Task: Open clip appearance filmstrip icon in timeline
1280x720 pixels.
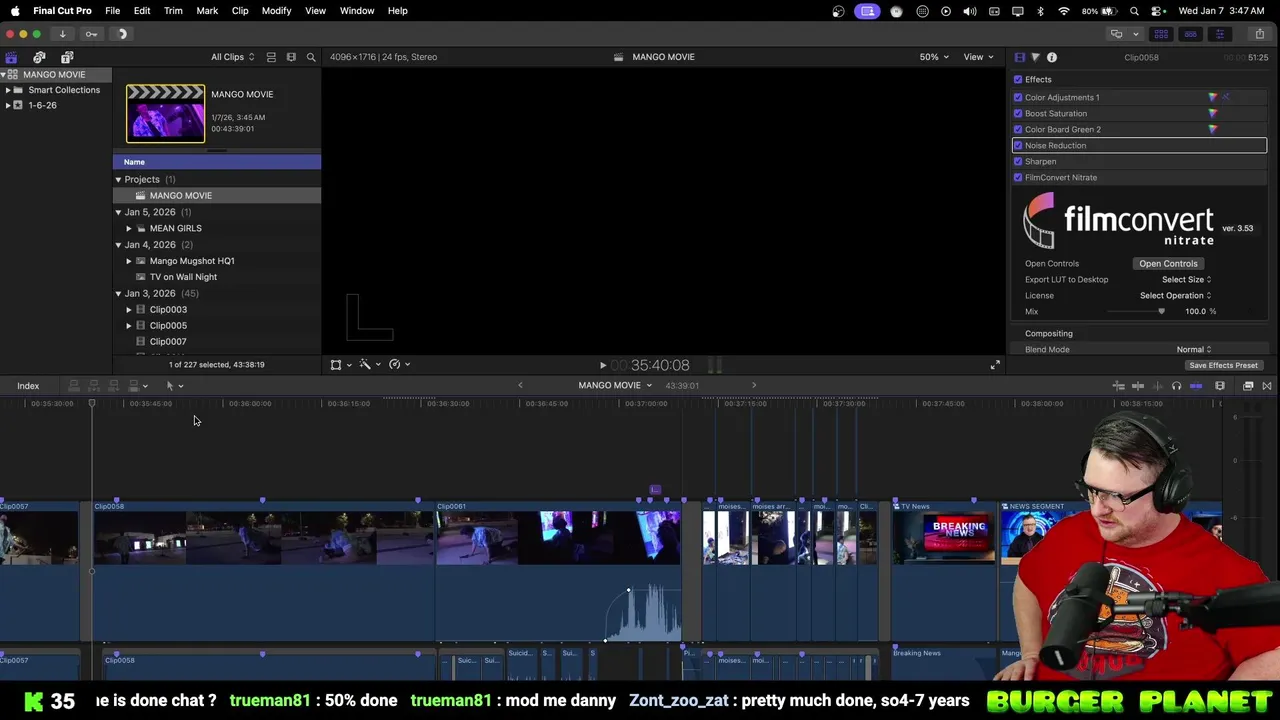Action: 1220,386
